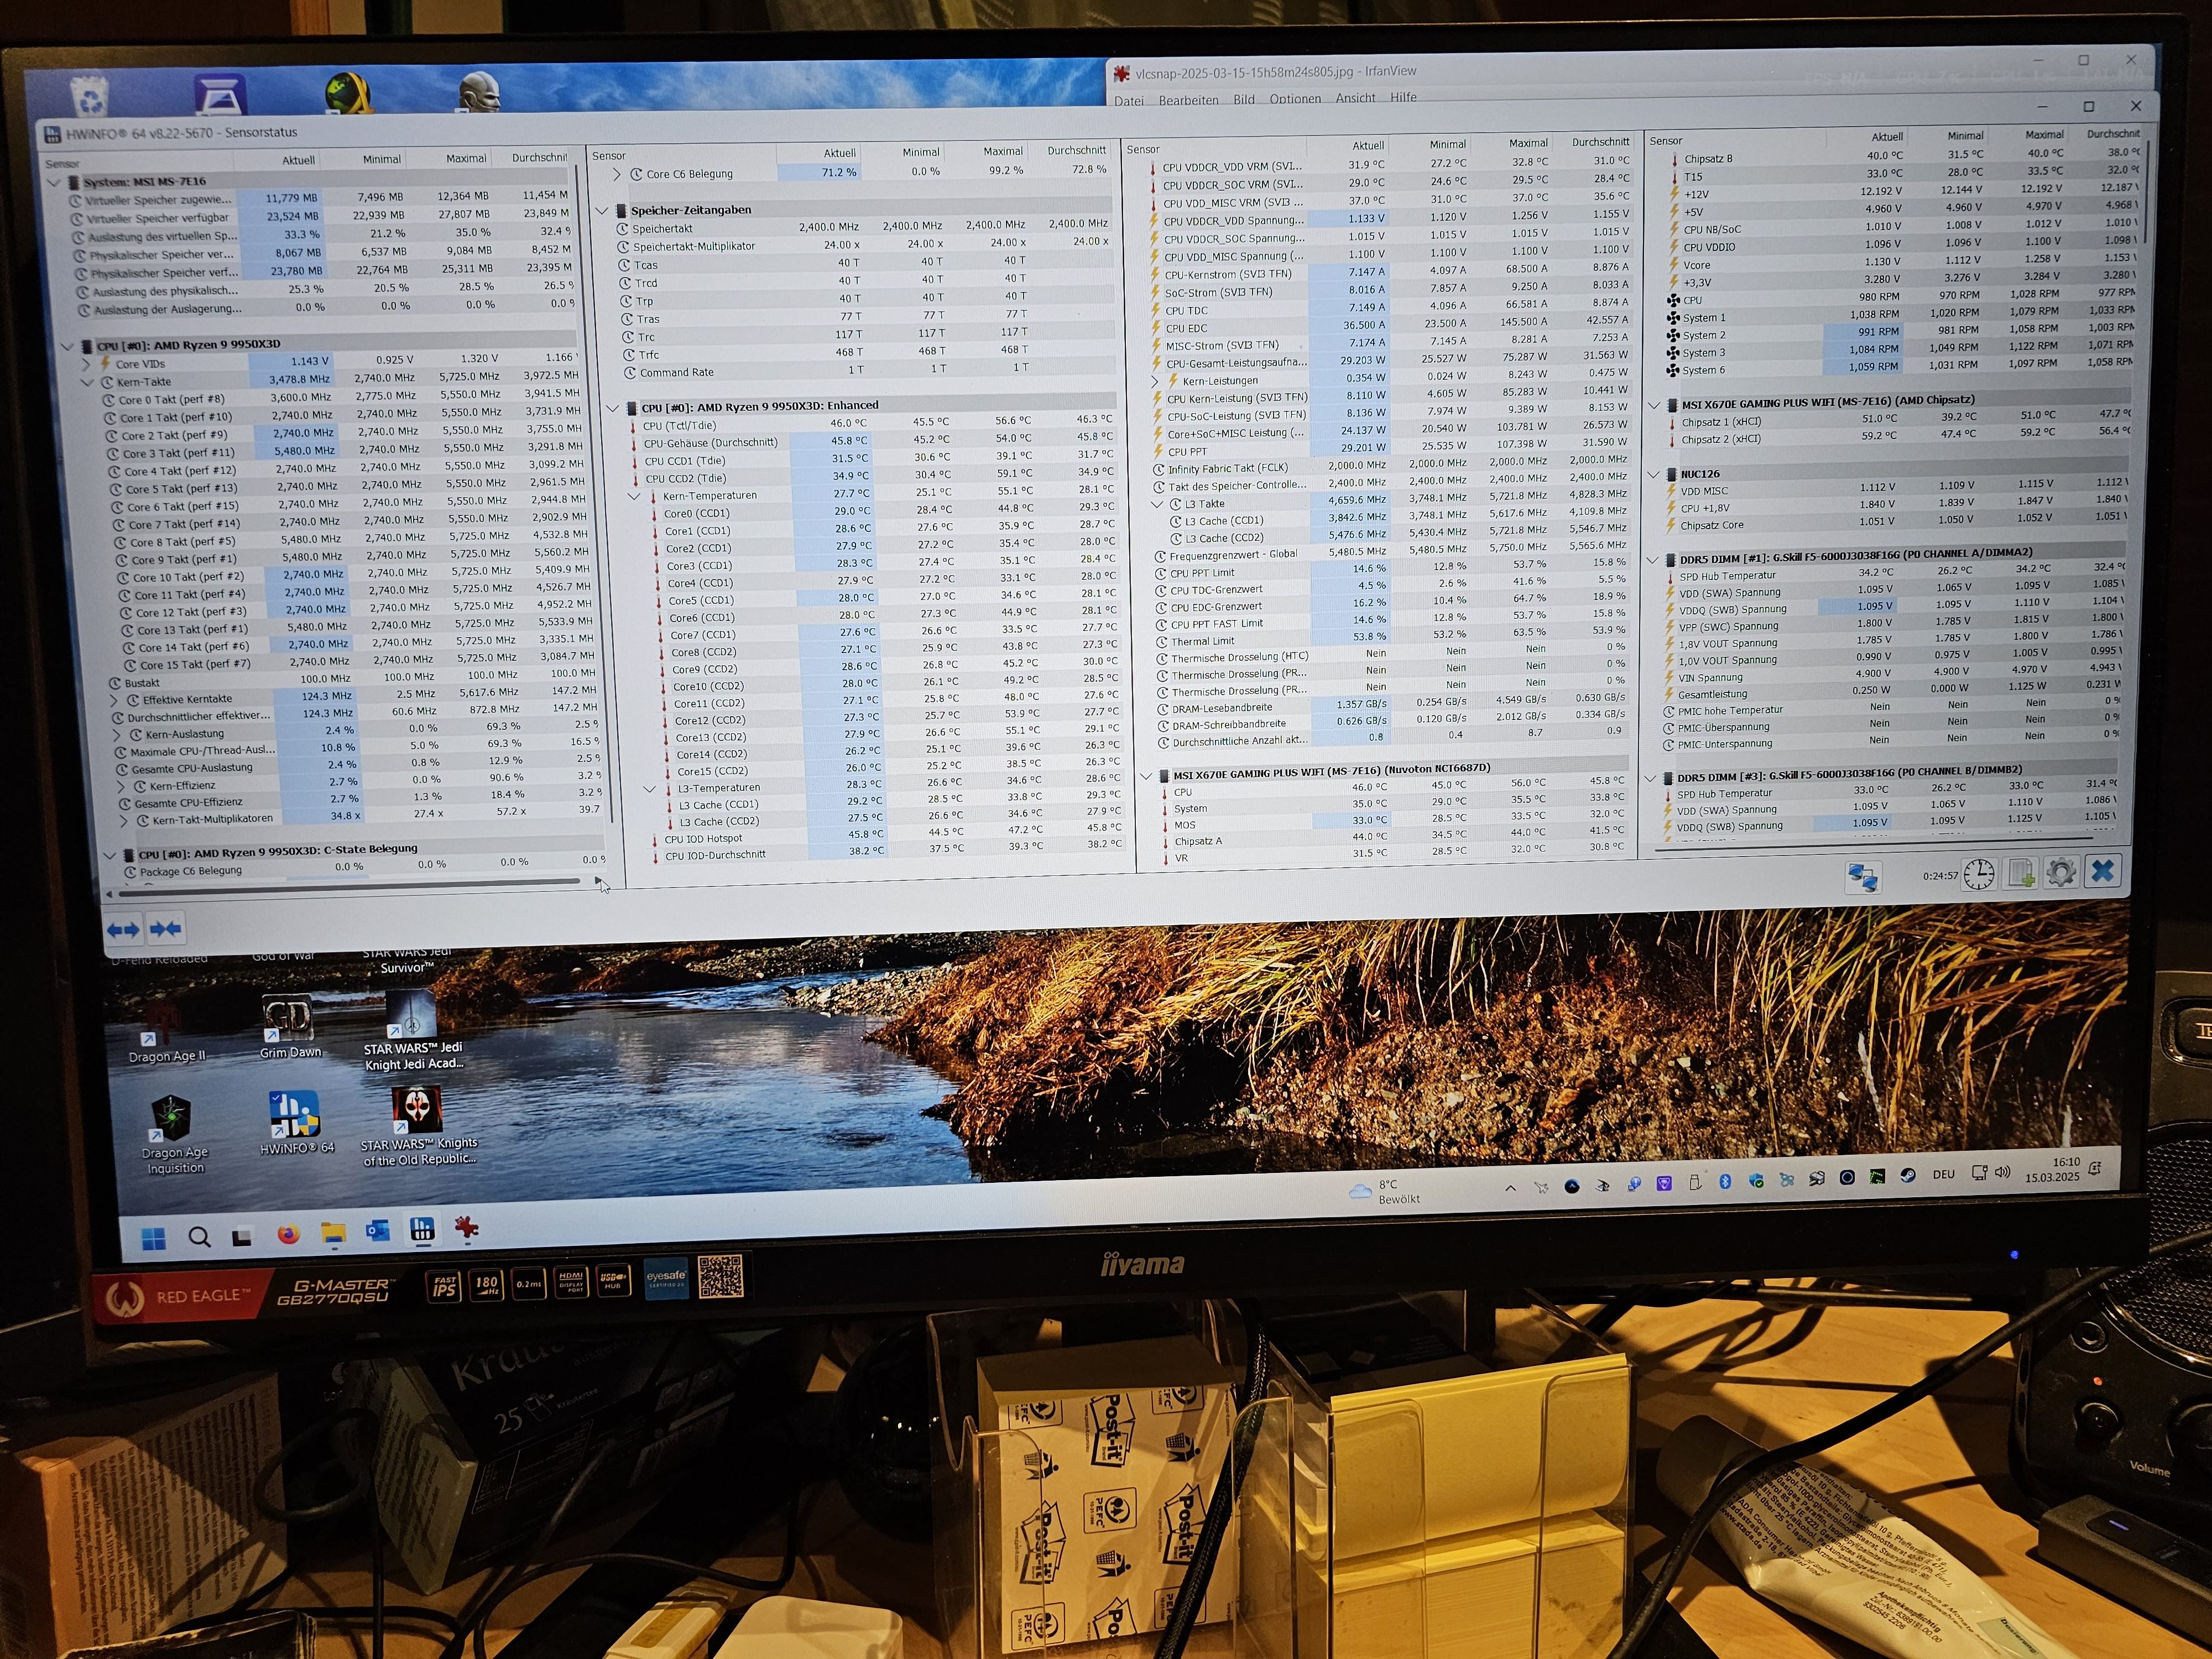Expand the Kern-Takte tree node

pos(88,382)
